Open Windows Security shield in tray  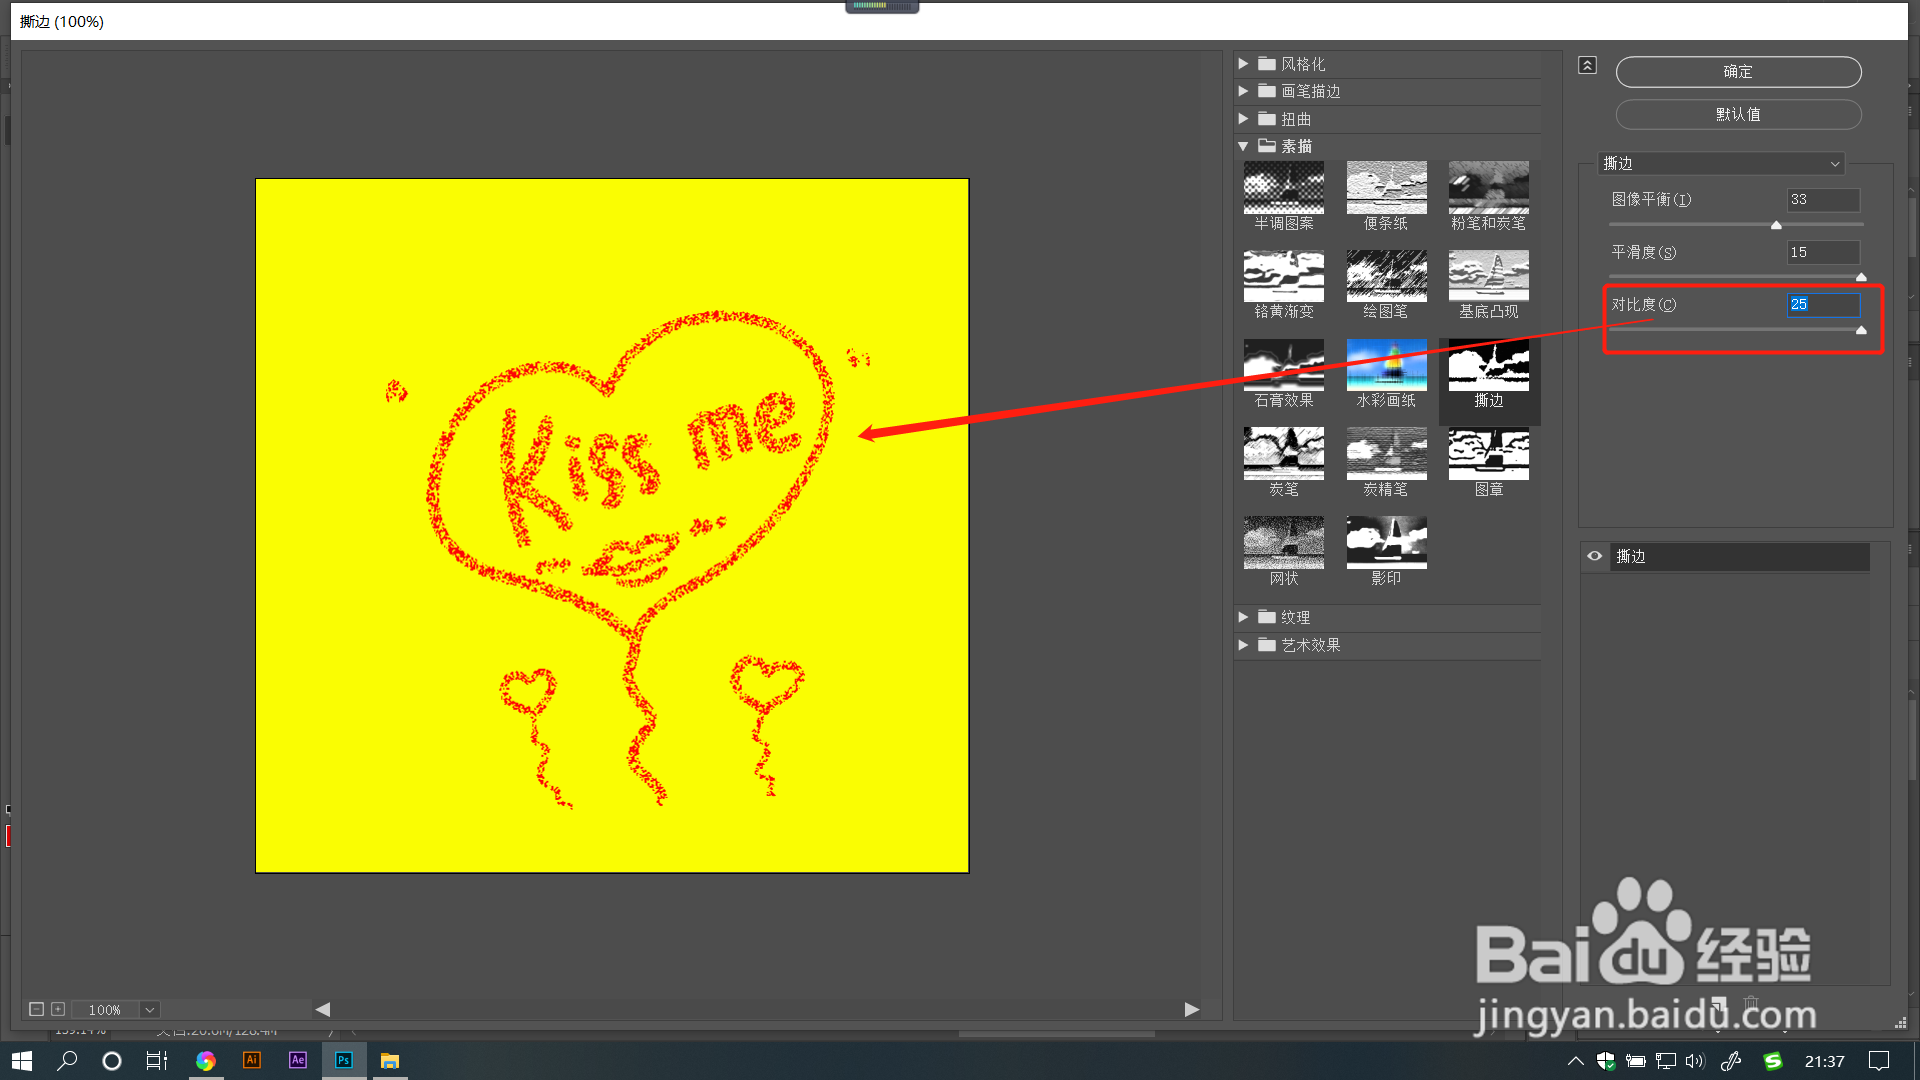1606,1061
